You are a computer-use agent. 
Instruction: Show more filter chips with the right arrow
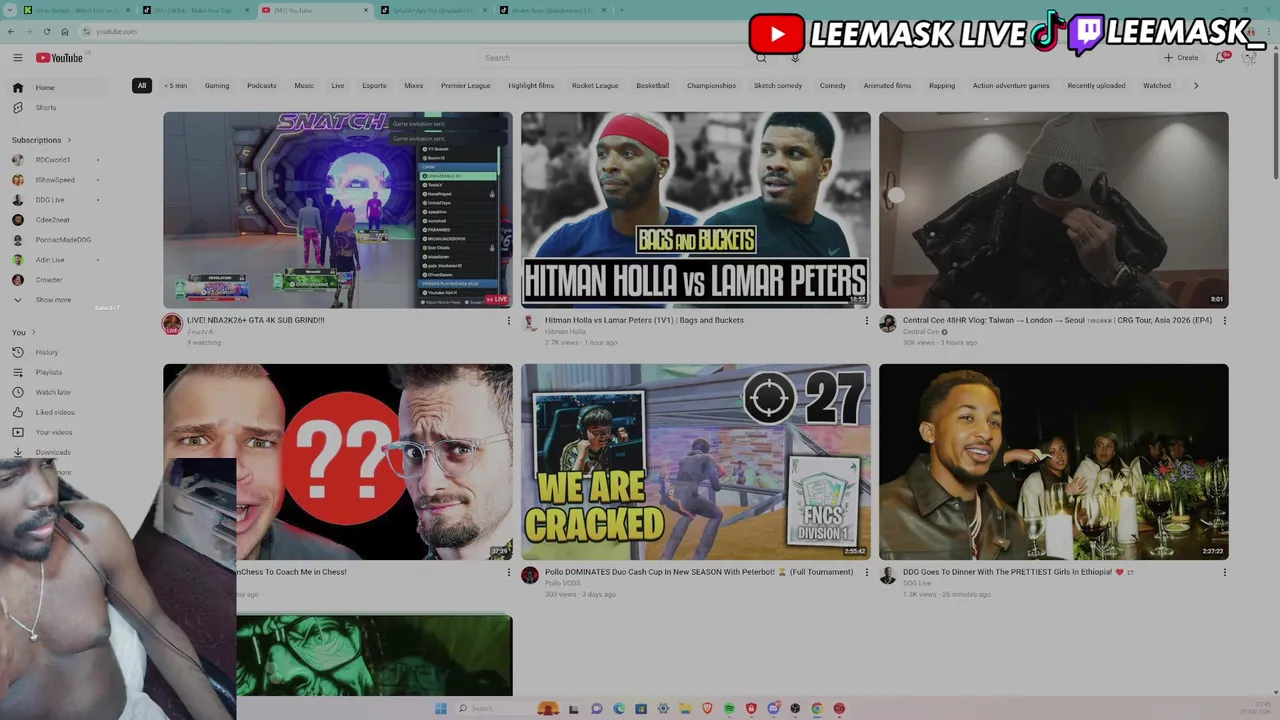pos(1196,85)
